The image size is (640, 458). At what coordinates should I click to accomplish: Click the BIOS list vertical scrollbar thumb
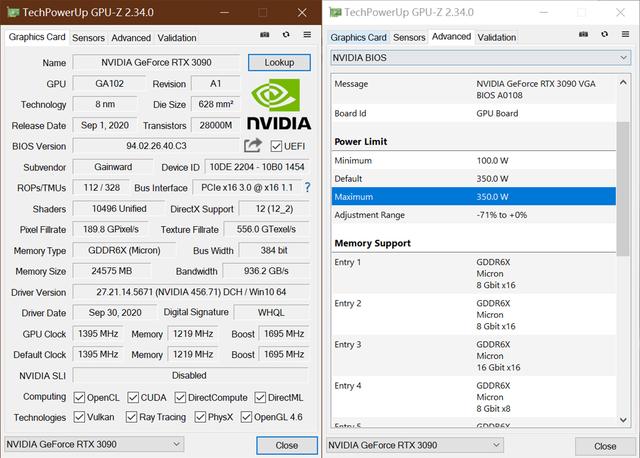[x=623, y=189]
